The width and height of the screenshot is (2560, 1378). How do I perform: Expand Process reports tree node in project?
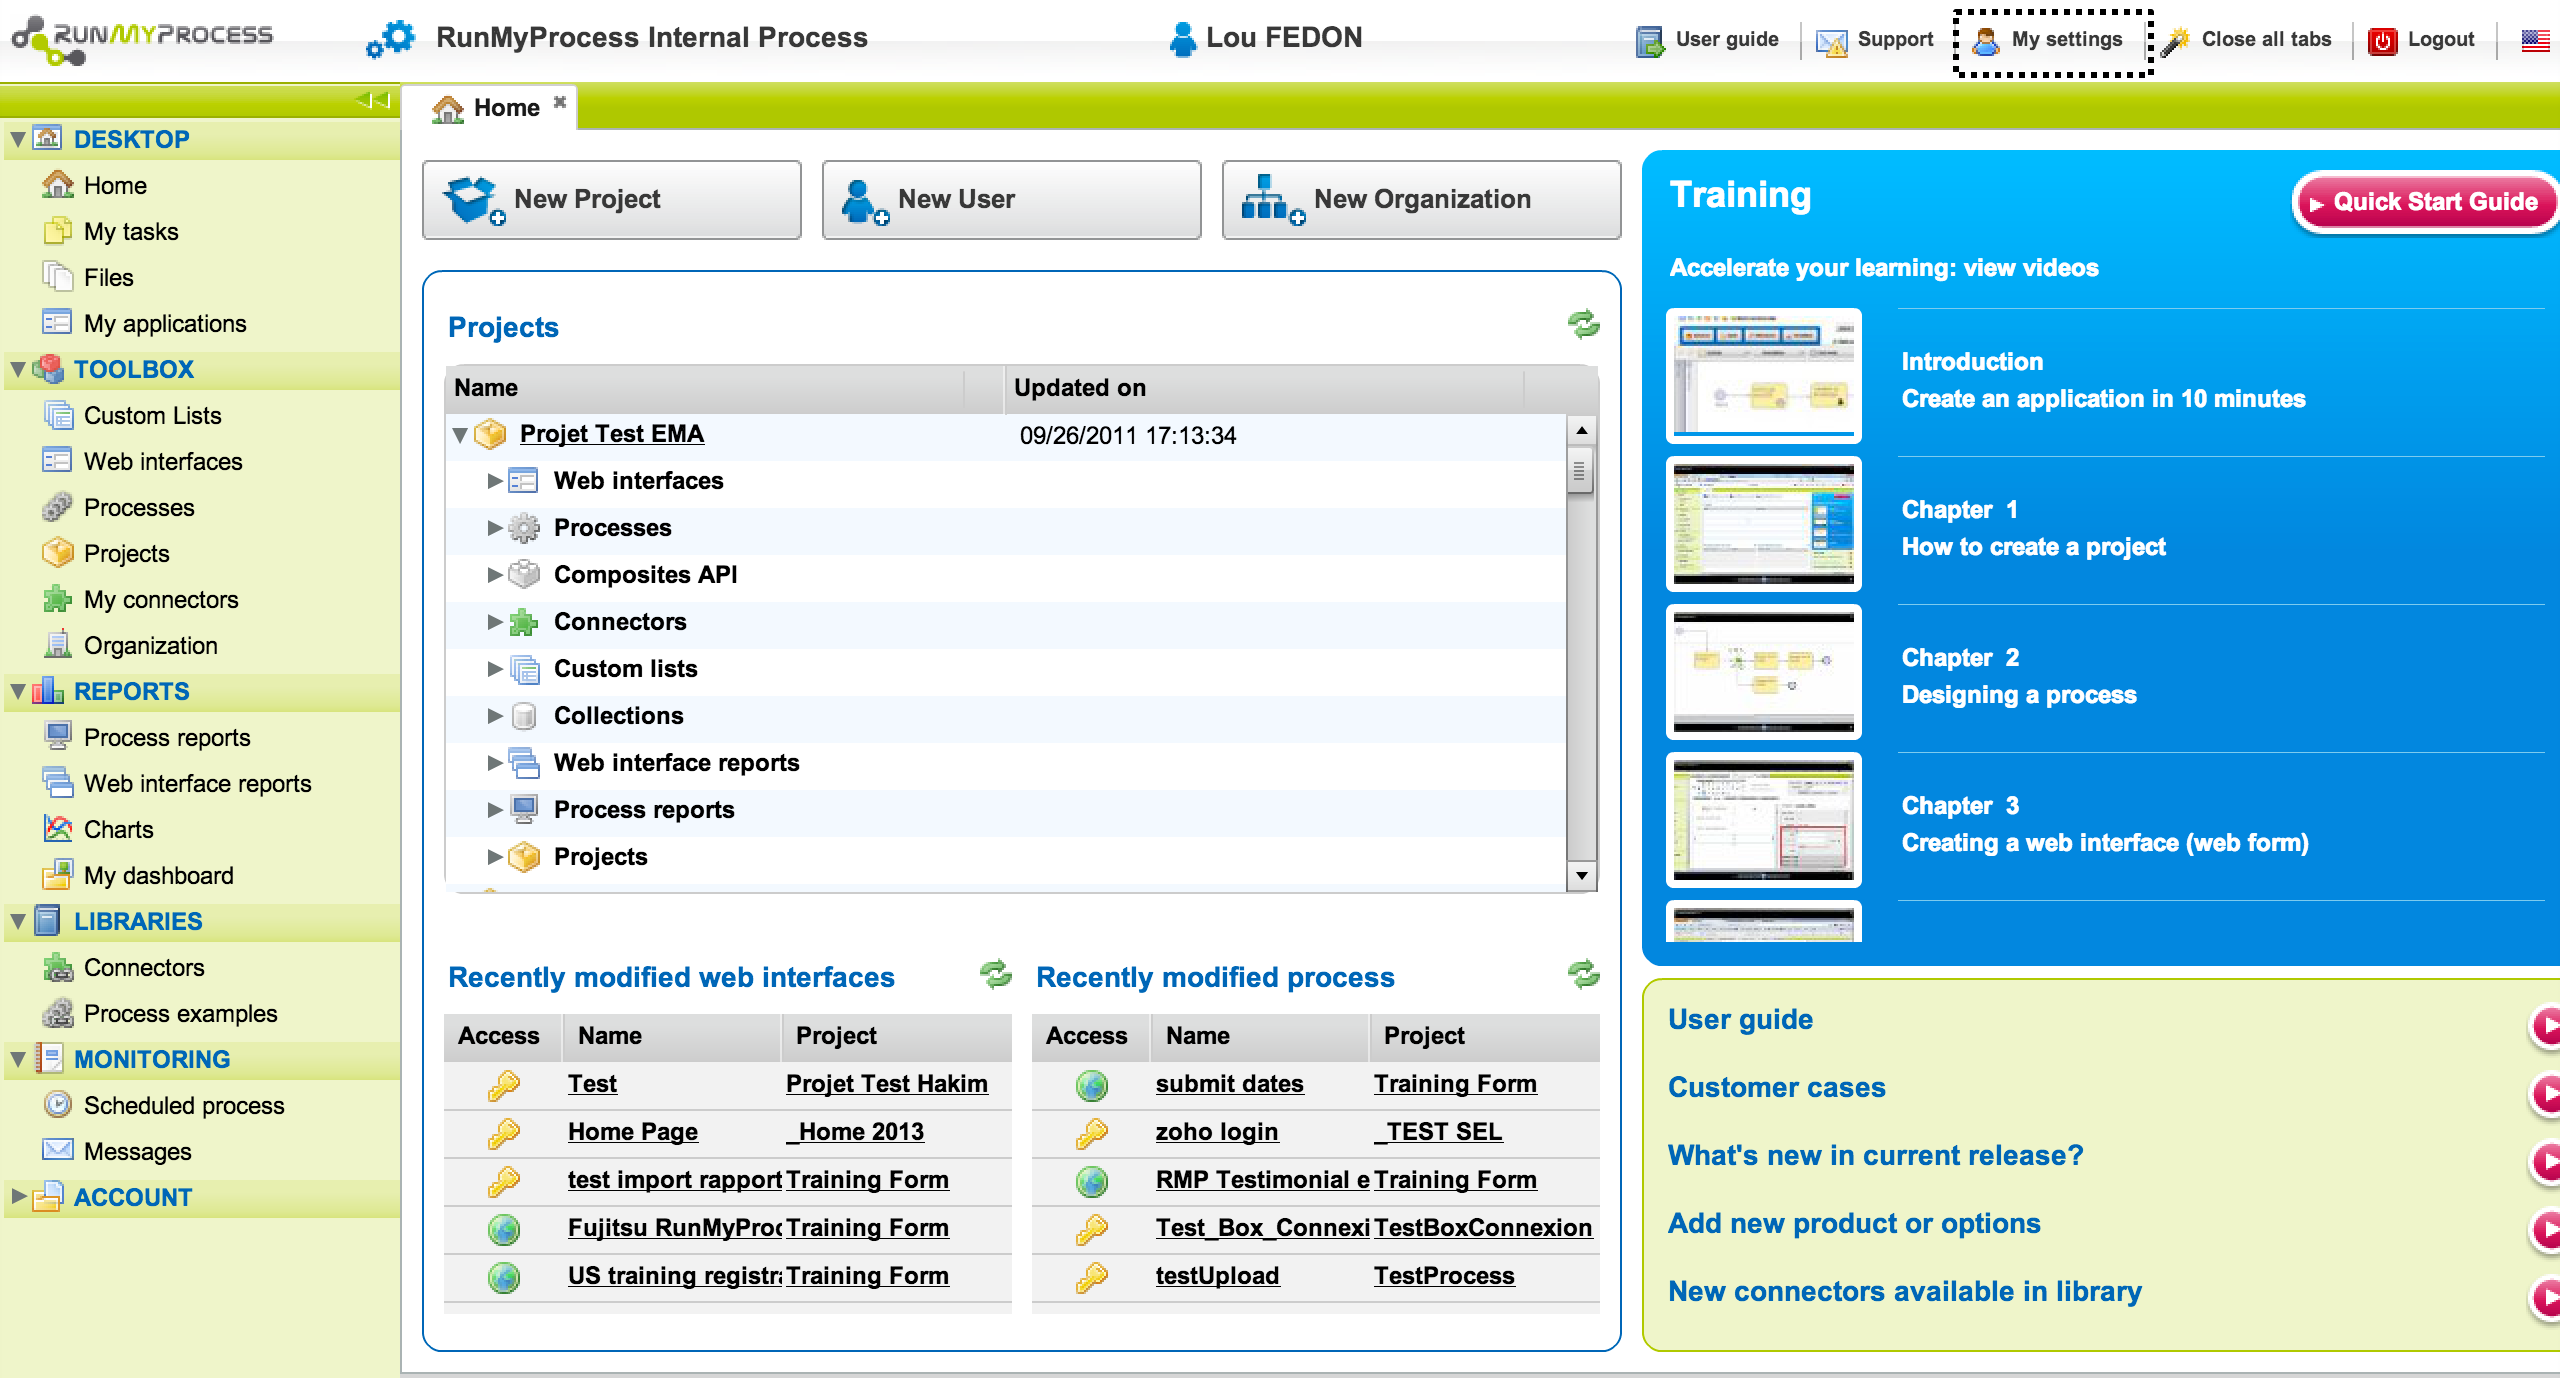click(494, 810)
